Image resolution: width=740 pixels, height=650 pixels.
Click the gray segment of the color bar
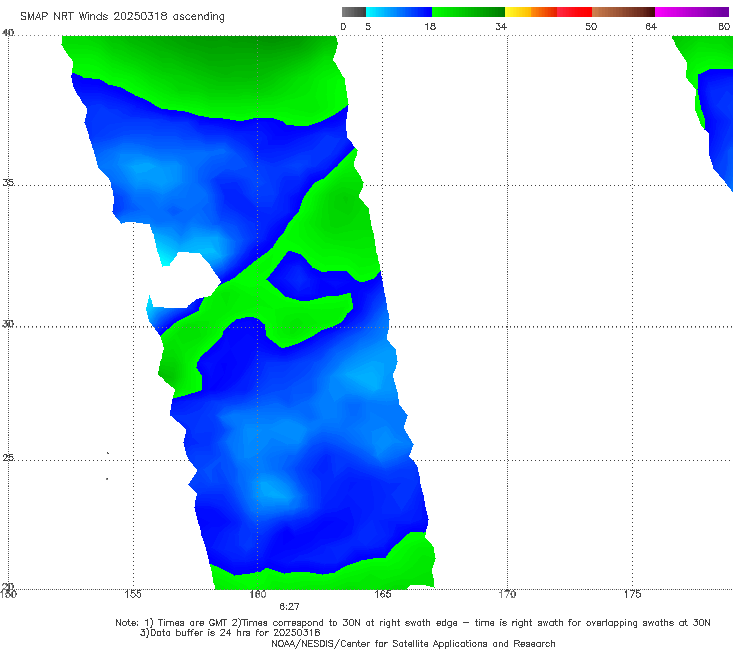[353, 12]
